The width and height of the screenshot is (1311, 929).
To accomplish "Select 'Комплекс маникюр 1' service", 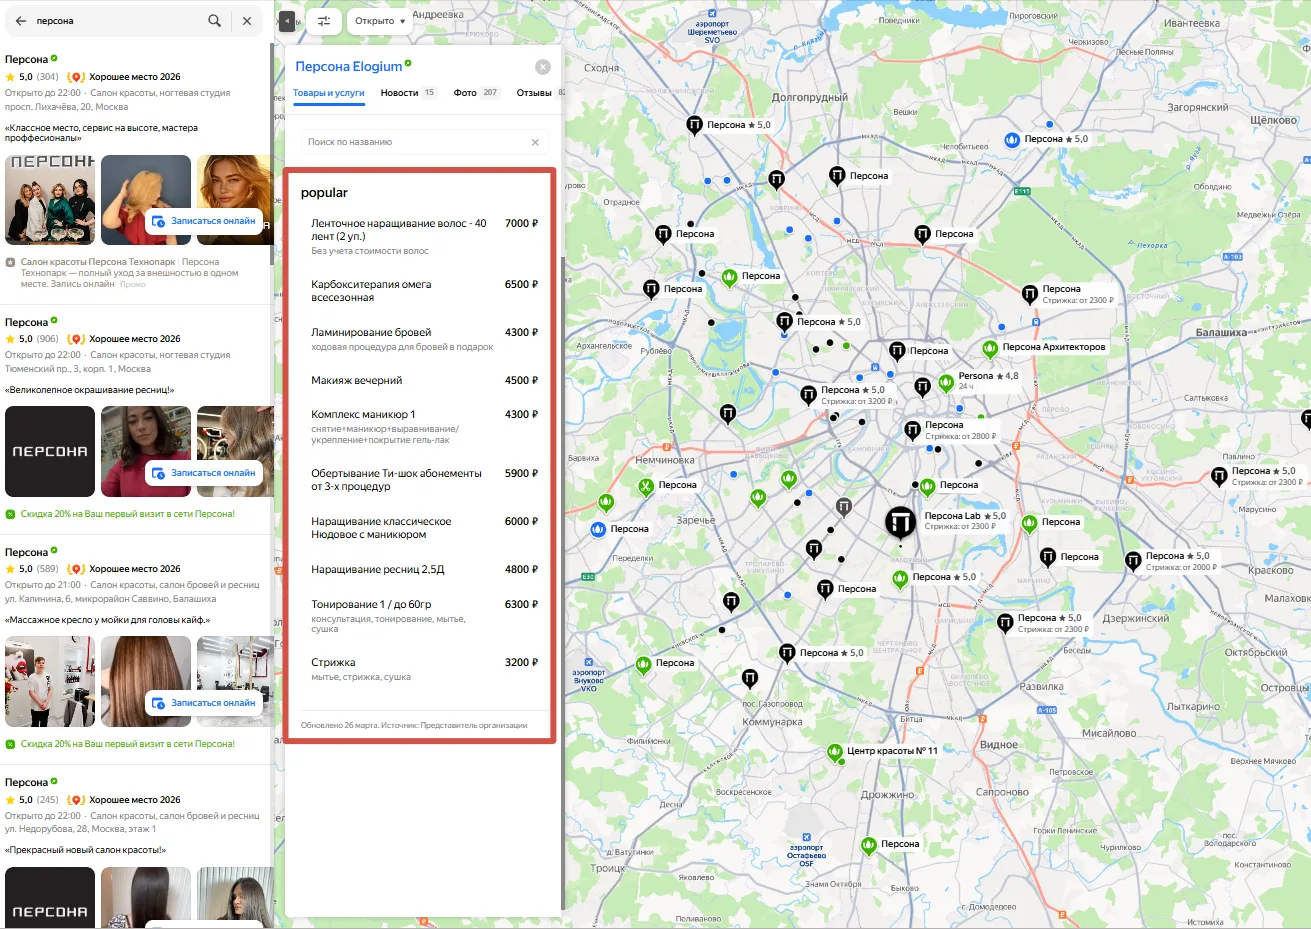I will point(424,426).
